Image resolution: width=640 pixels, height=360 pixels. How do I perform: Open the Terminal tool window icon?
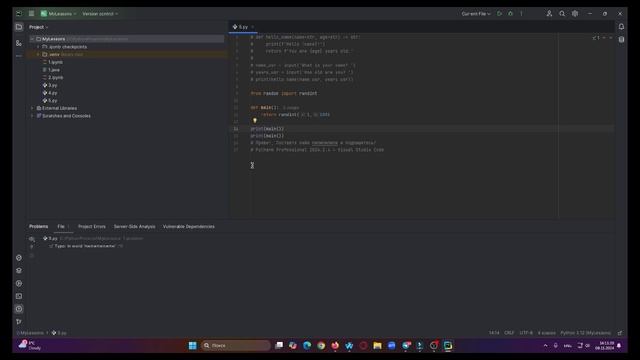[x=19, y=296]
